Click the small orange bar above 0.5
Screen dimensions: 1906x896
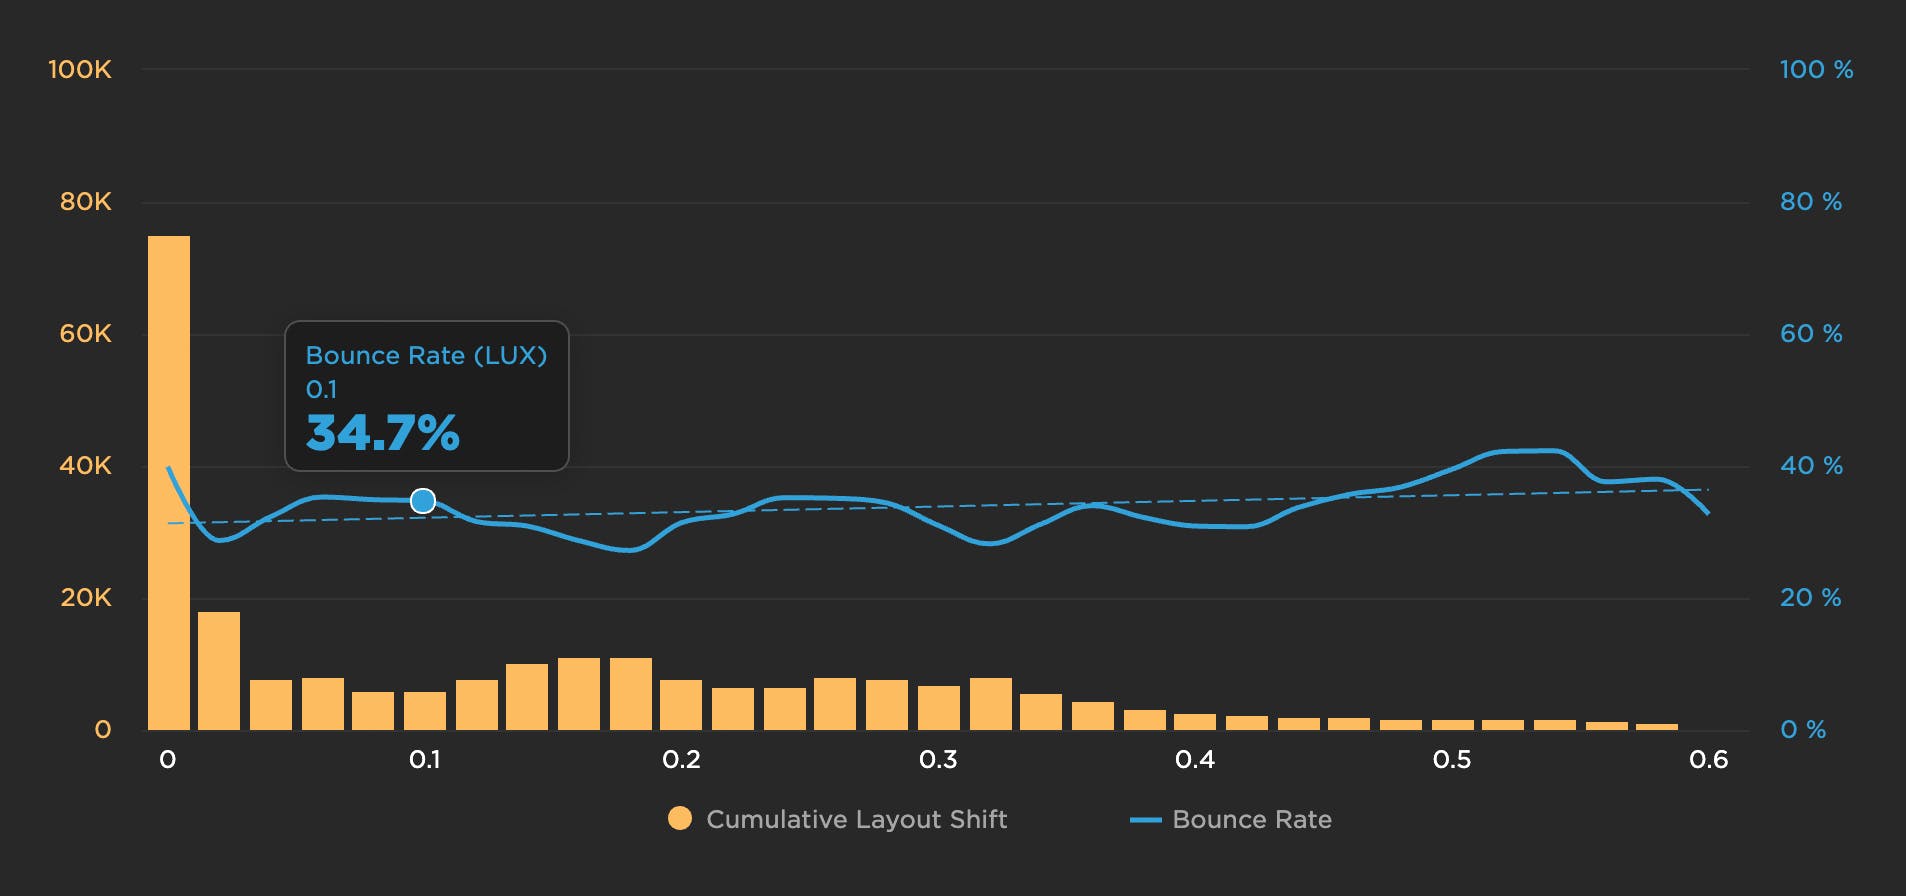coord(1452,724)
